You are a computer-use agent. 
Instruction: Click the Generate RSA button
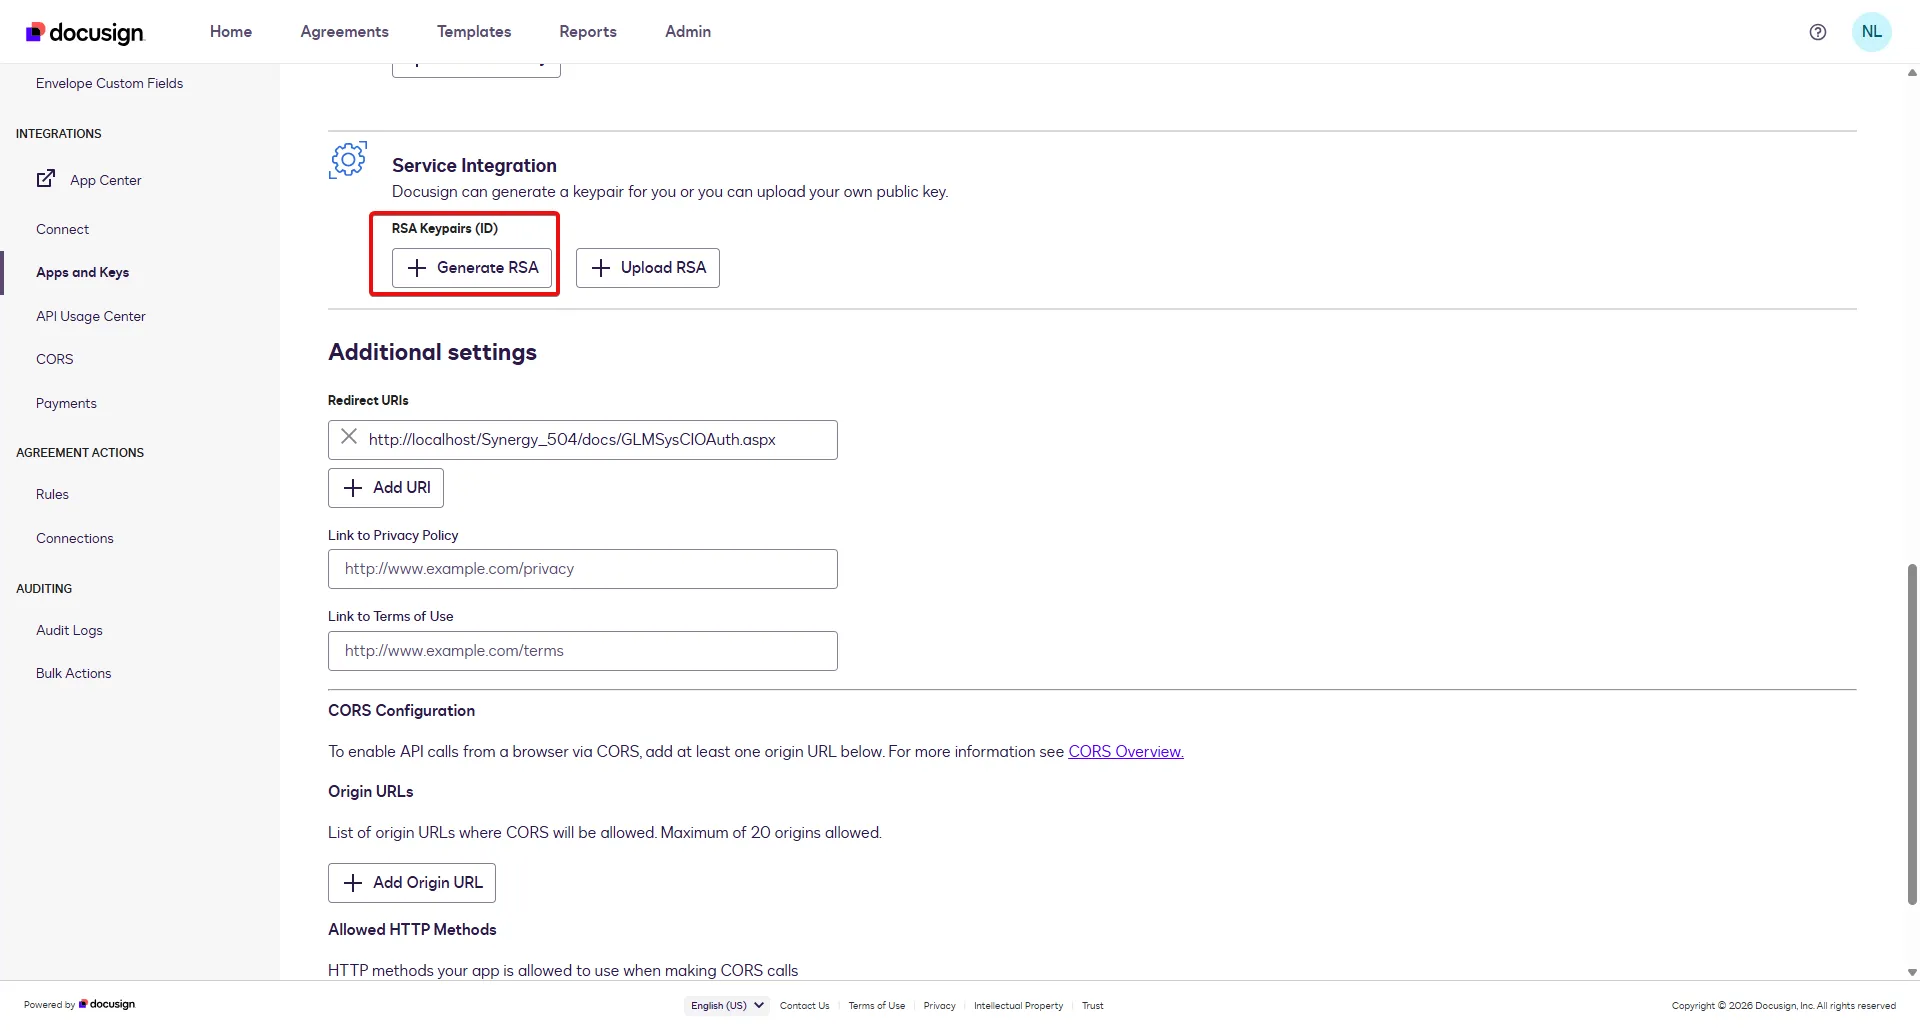click(x=472, y=267)
